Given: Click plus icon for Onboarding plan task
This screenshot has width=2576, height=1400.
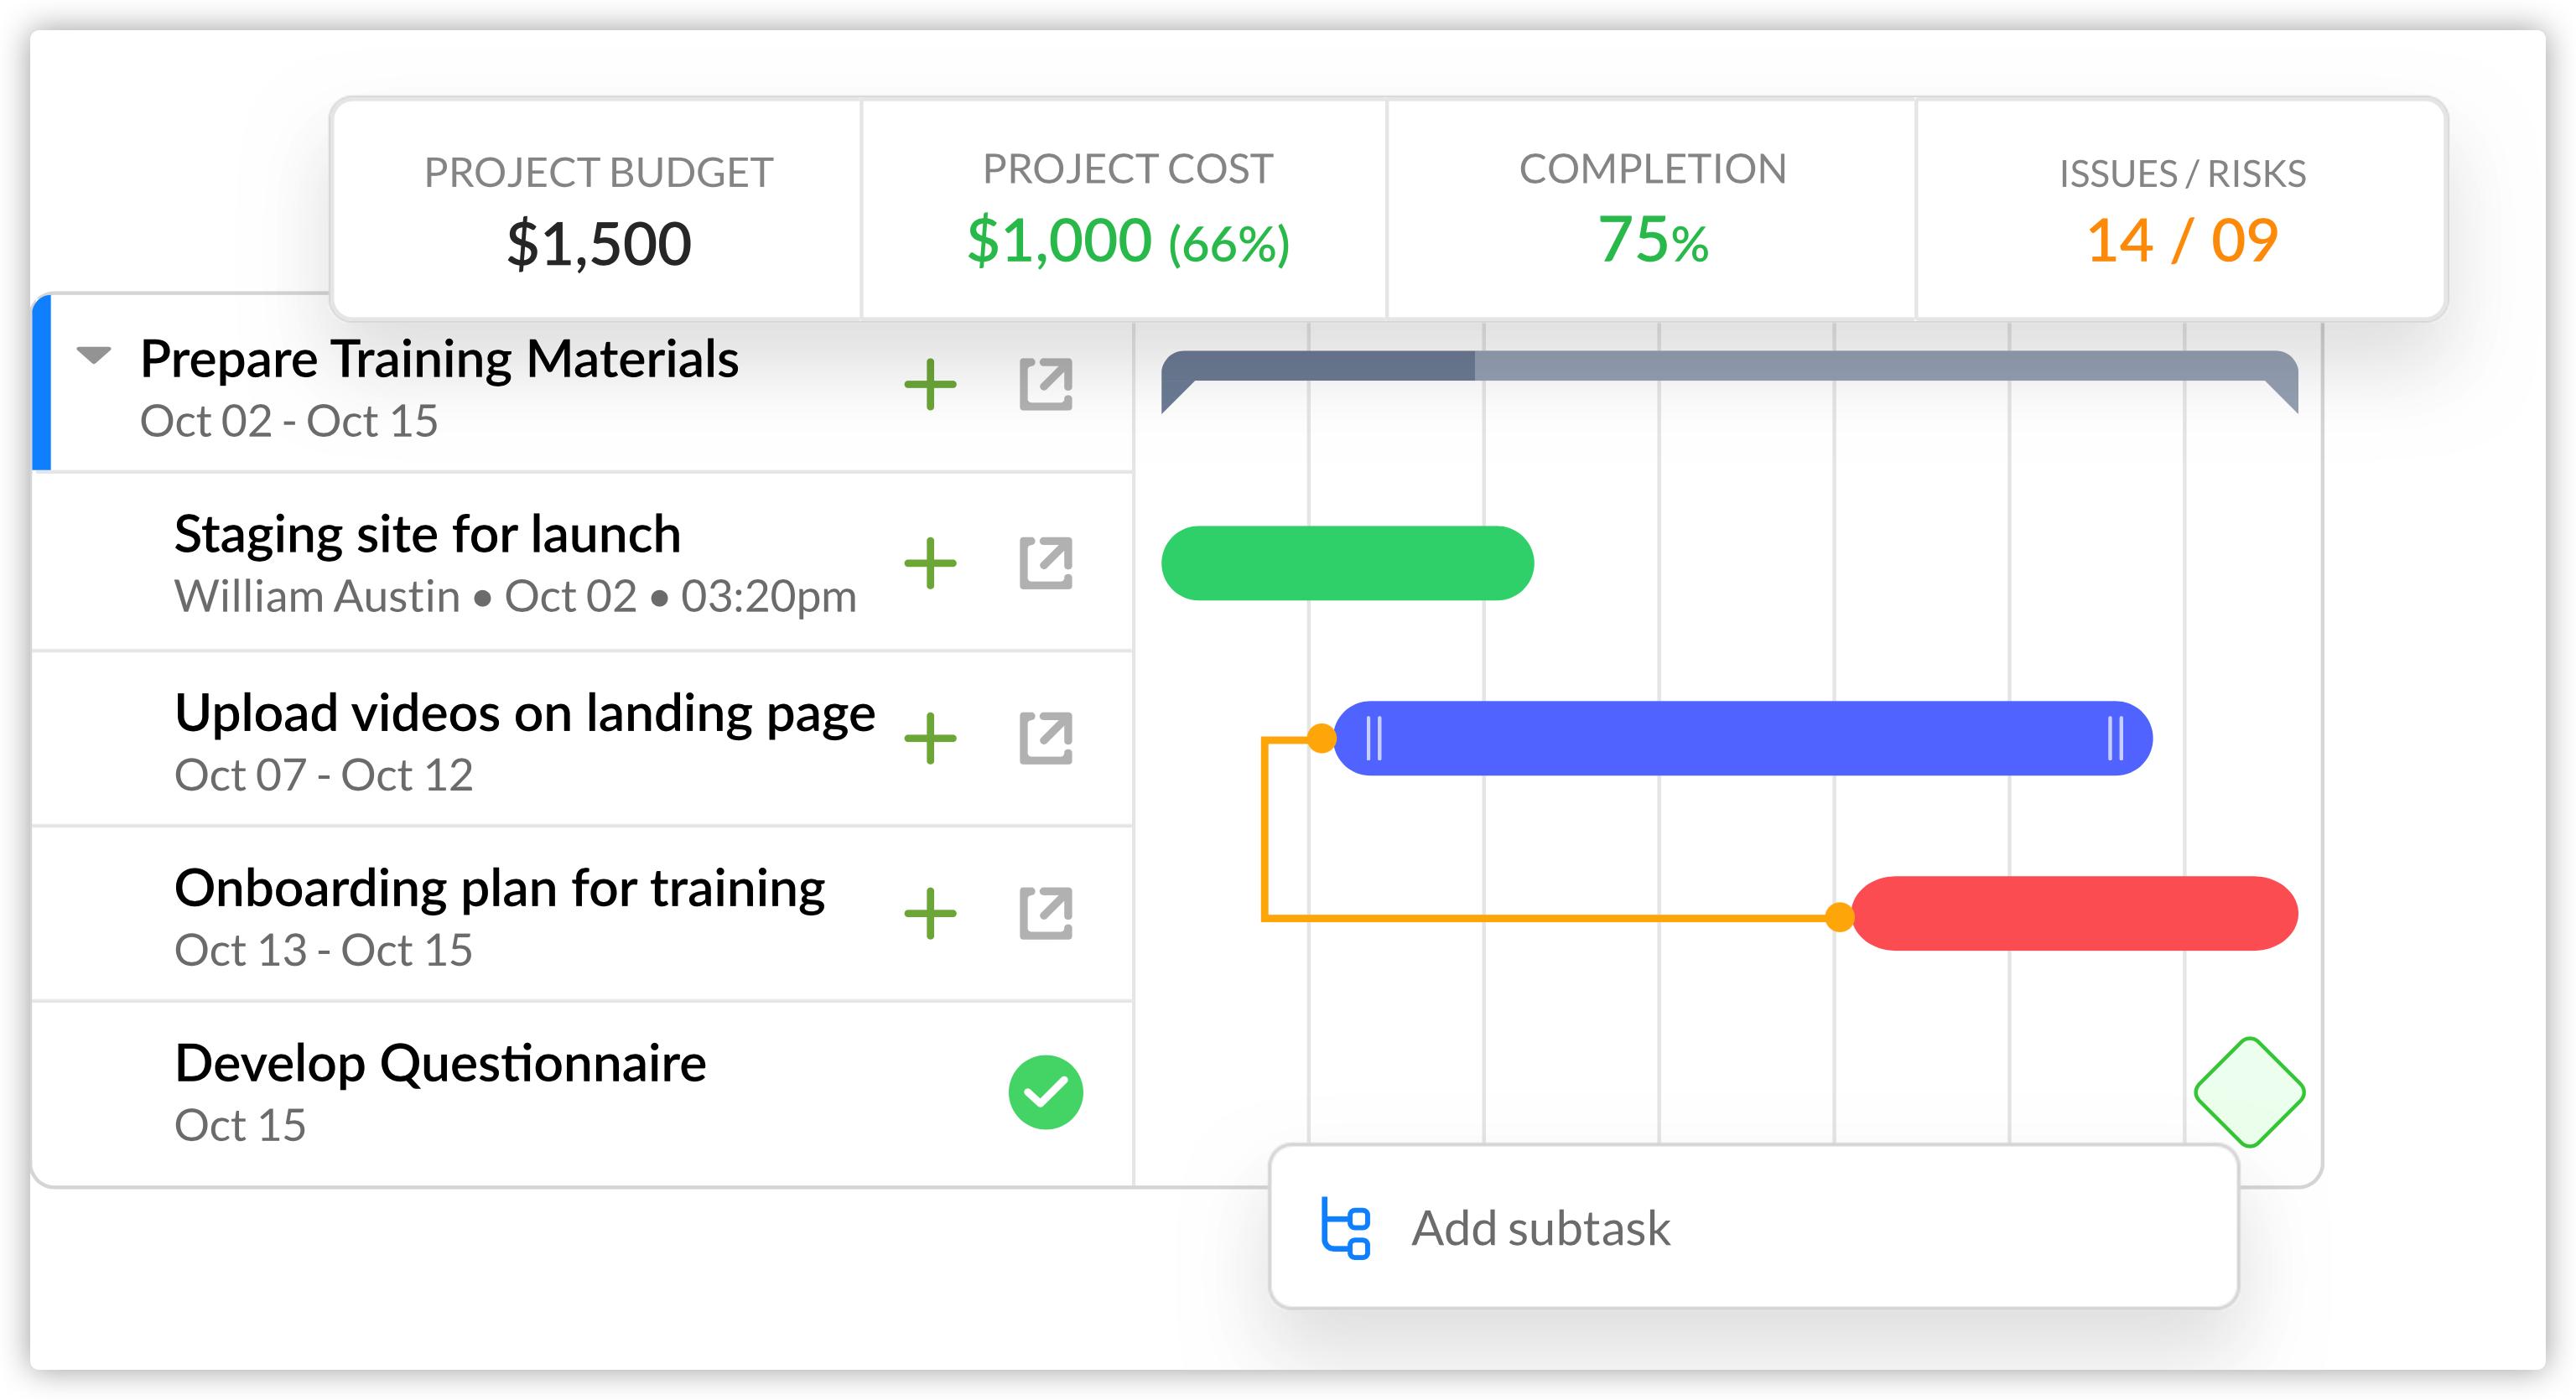Looking at the screenshot, I should 930,913.
